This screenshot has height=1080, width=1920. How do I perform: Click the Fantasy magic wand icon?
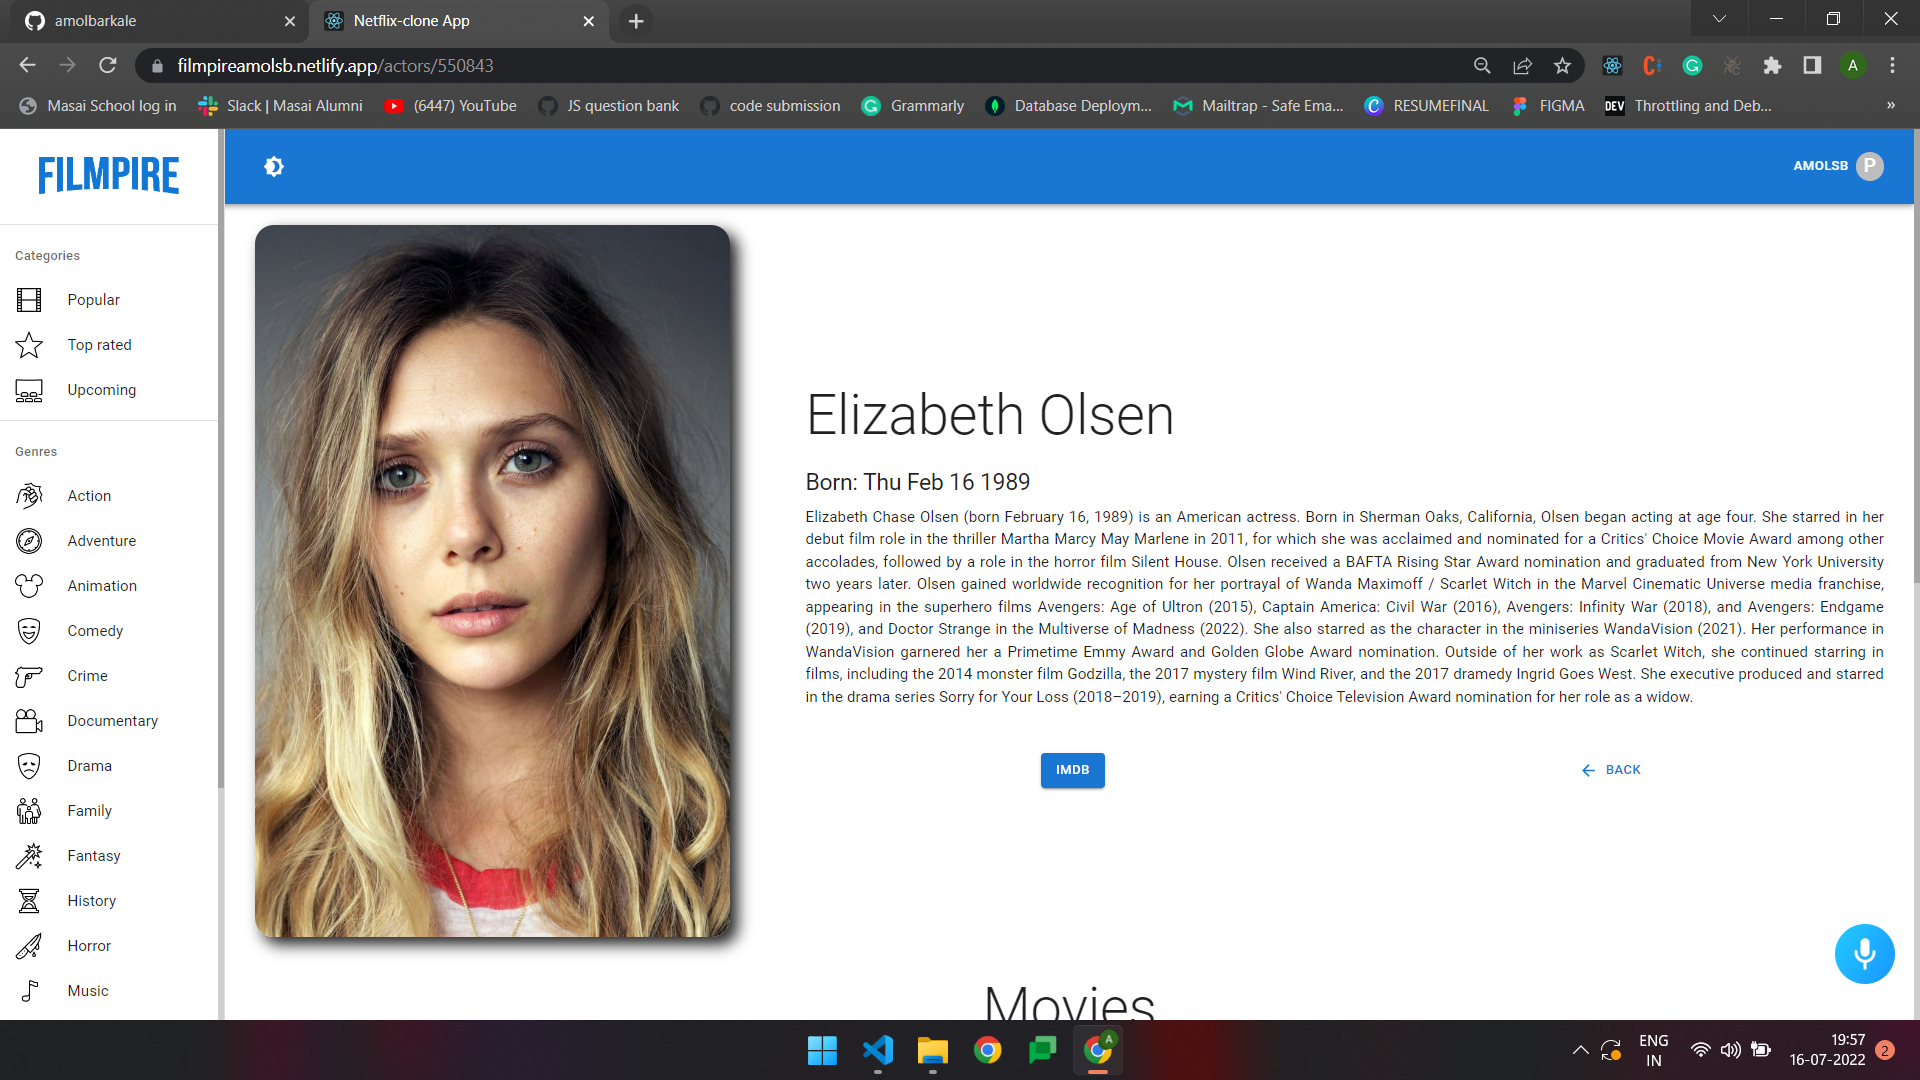pos(29,856)
